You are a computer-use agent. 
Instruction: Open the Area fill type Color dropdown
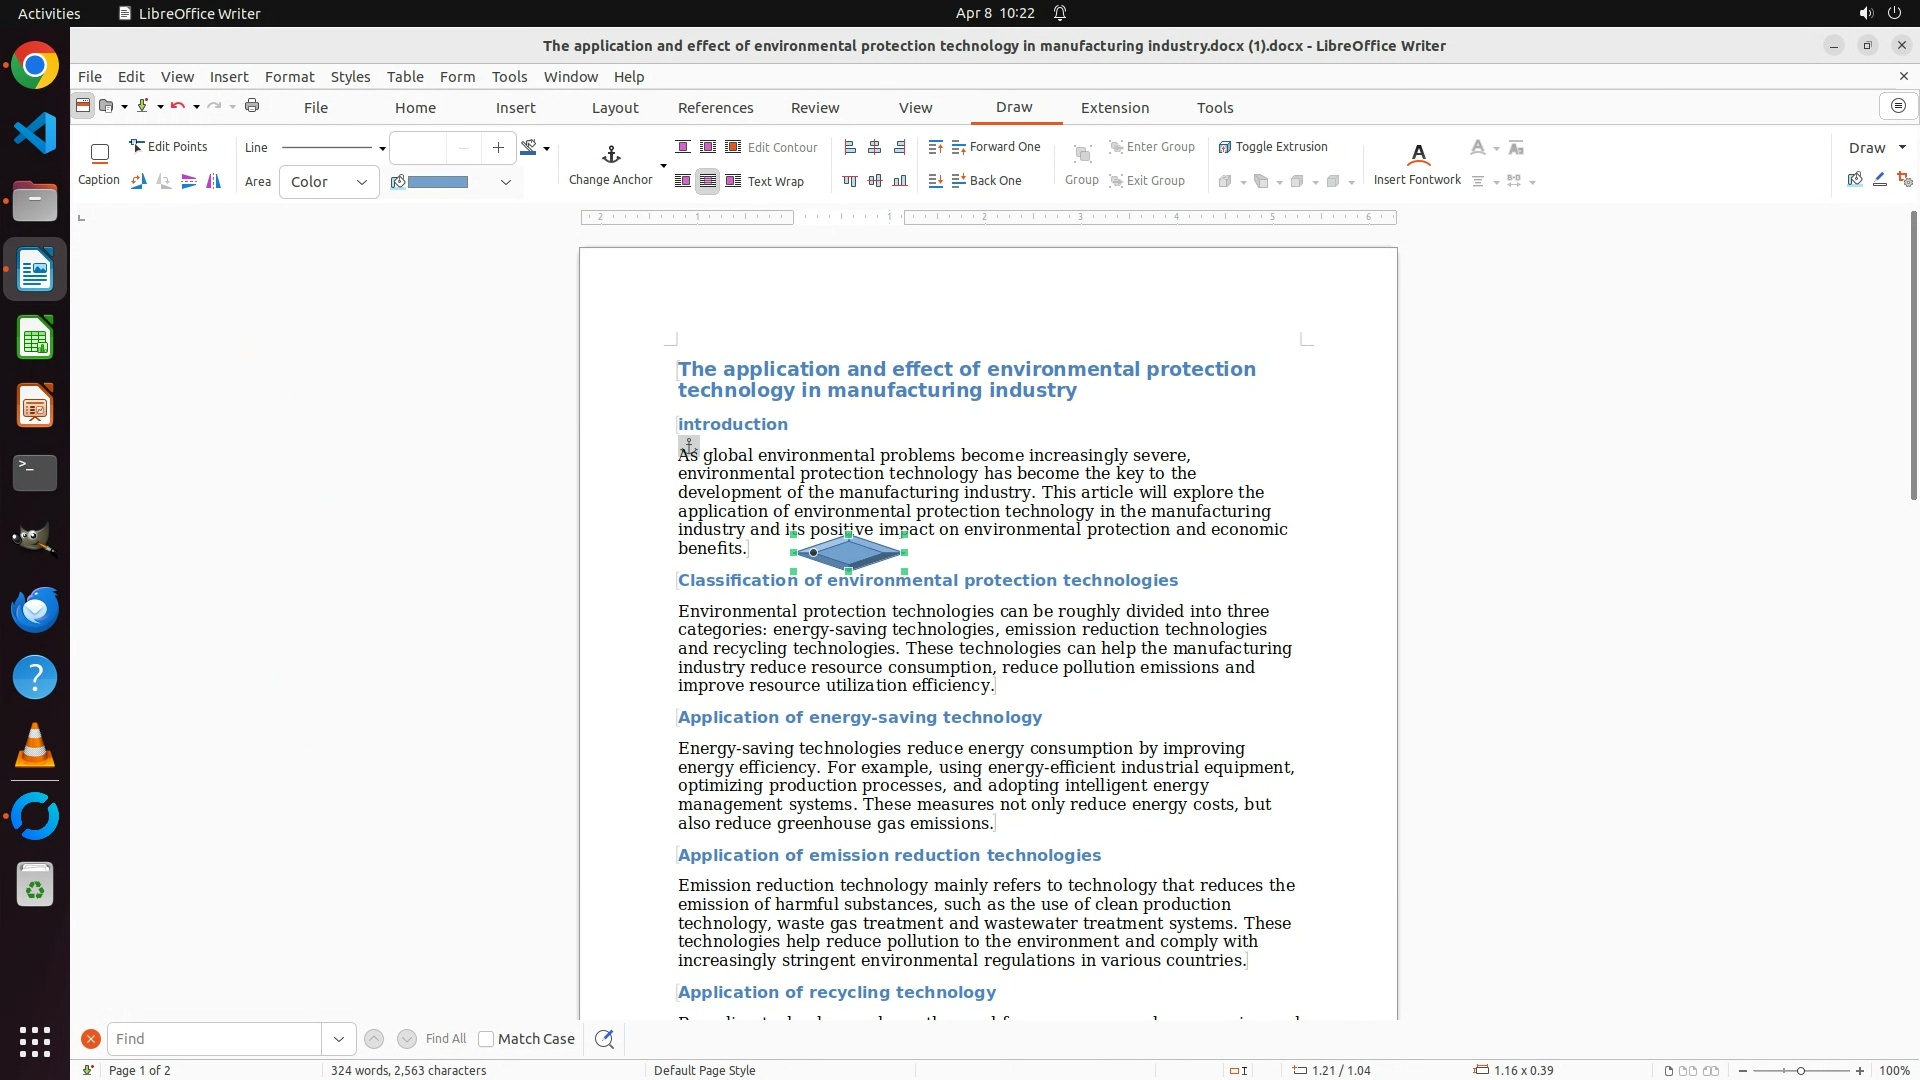(x=329, y=182)
